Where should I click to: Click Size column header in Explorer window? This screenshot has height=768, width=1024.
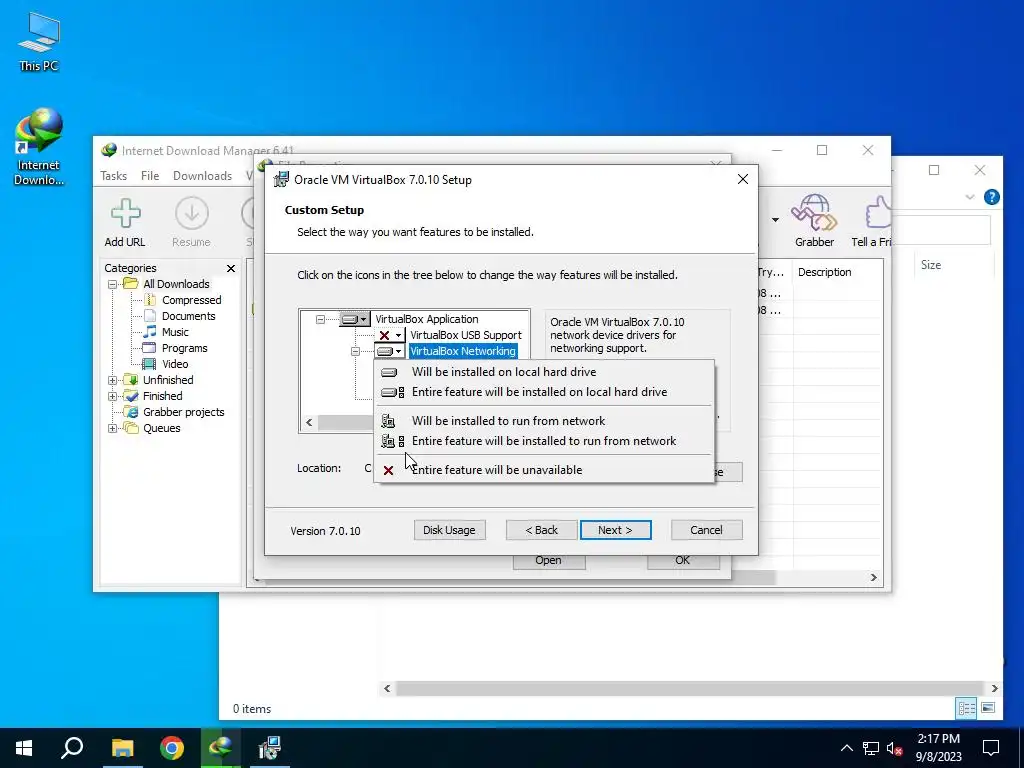click(x=931, y=265)
